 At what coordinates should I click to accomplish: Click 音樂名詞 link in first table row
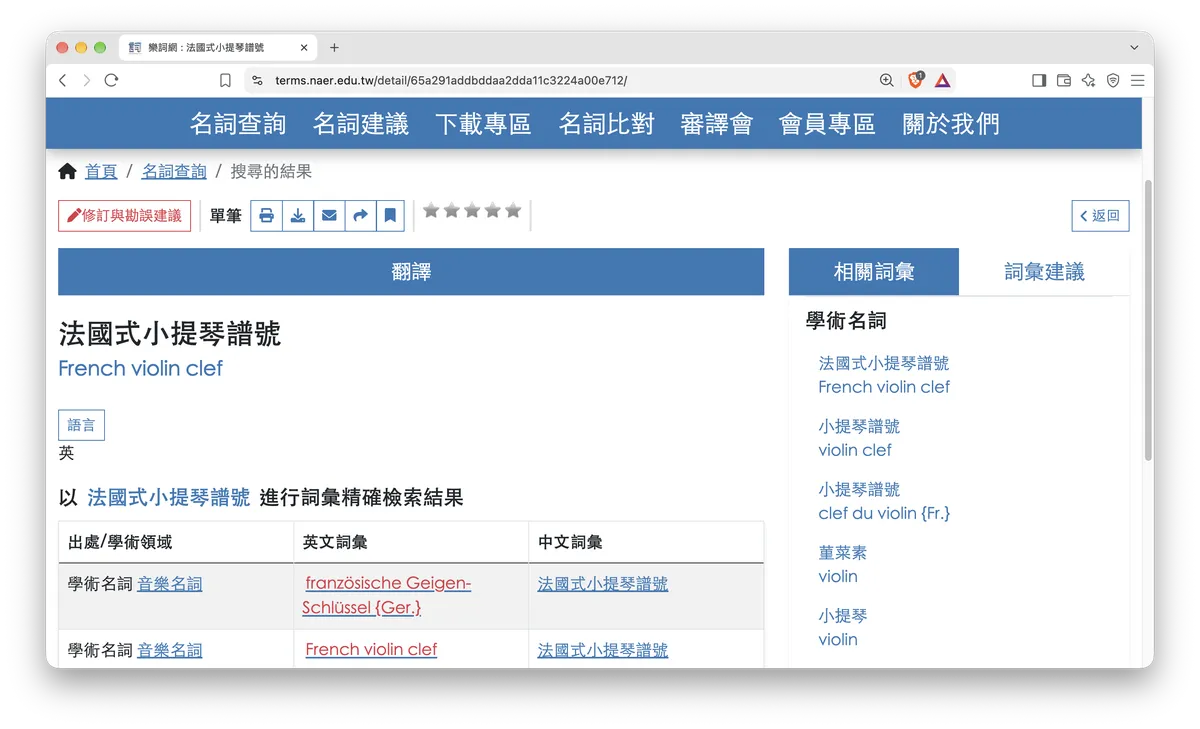coord(170,584)
